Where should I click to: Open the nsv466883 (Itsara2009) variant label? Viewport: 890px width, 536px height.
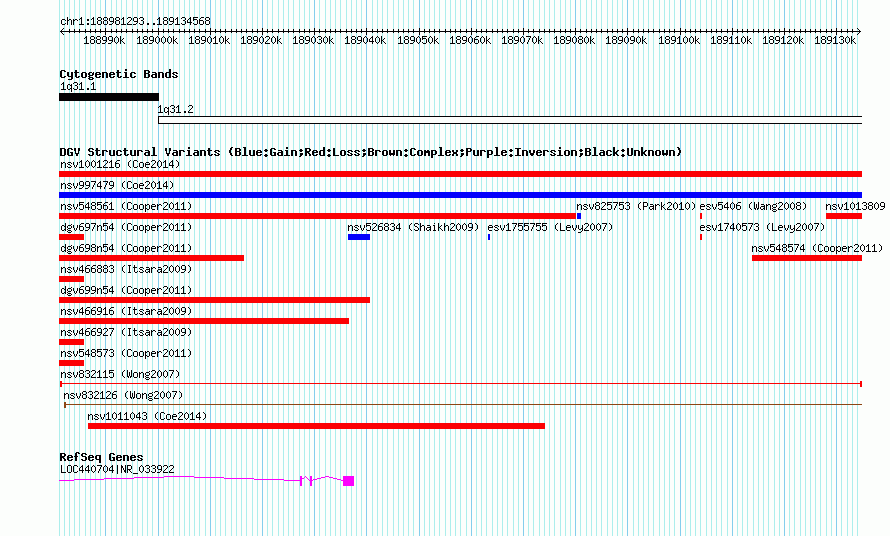126,269
